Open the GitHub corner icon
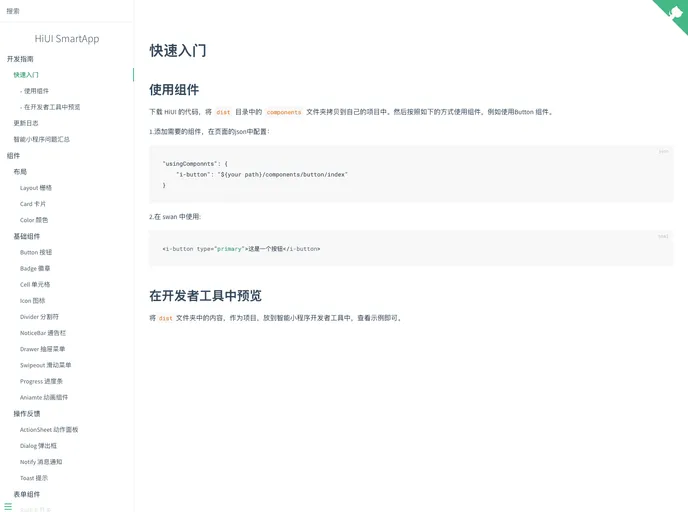688x512 pixels. [x=675, y=12]
